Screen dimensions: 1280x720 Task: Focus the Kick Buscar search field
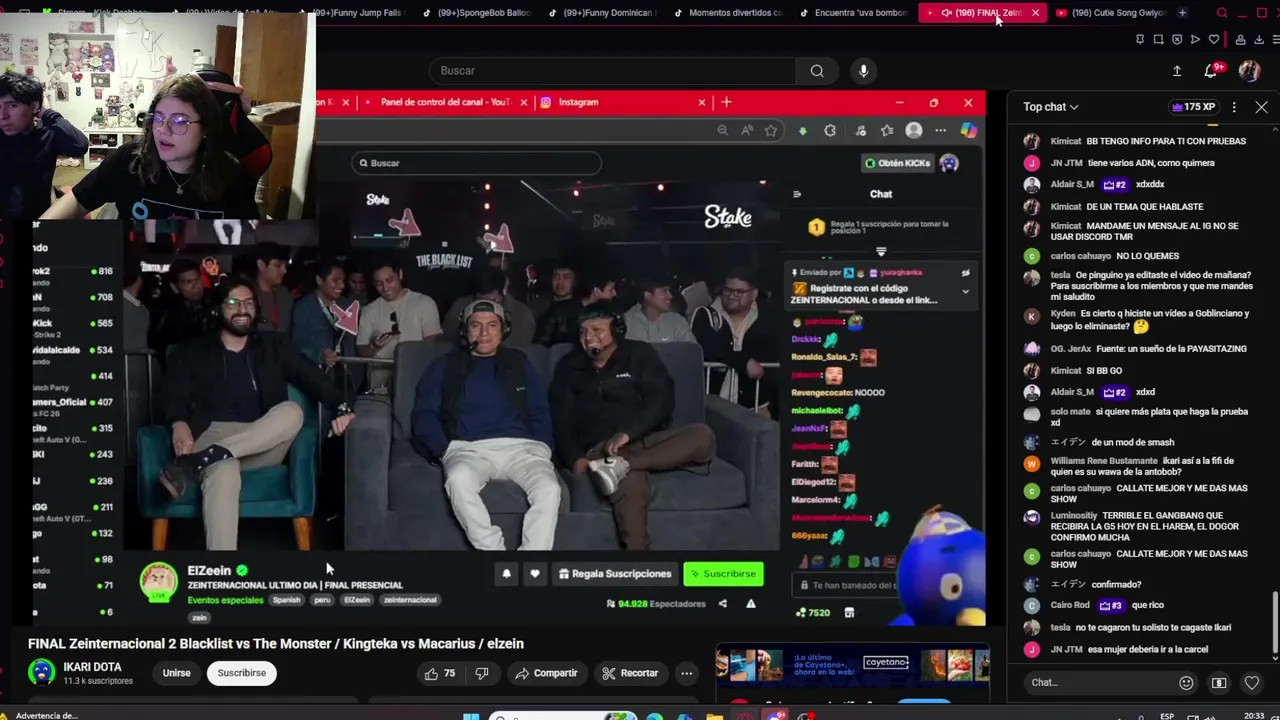click(x=476, y=163)
